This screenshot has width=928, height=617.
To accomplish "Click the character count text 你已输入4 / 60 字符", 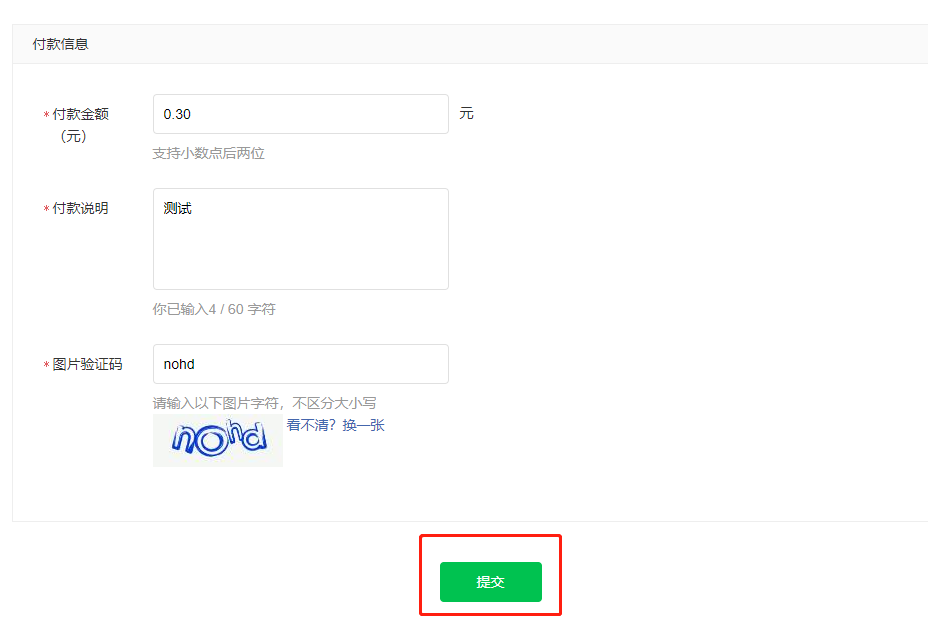I will click(x=214, y=309).
